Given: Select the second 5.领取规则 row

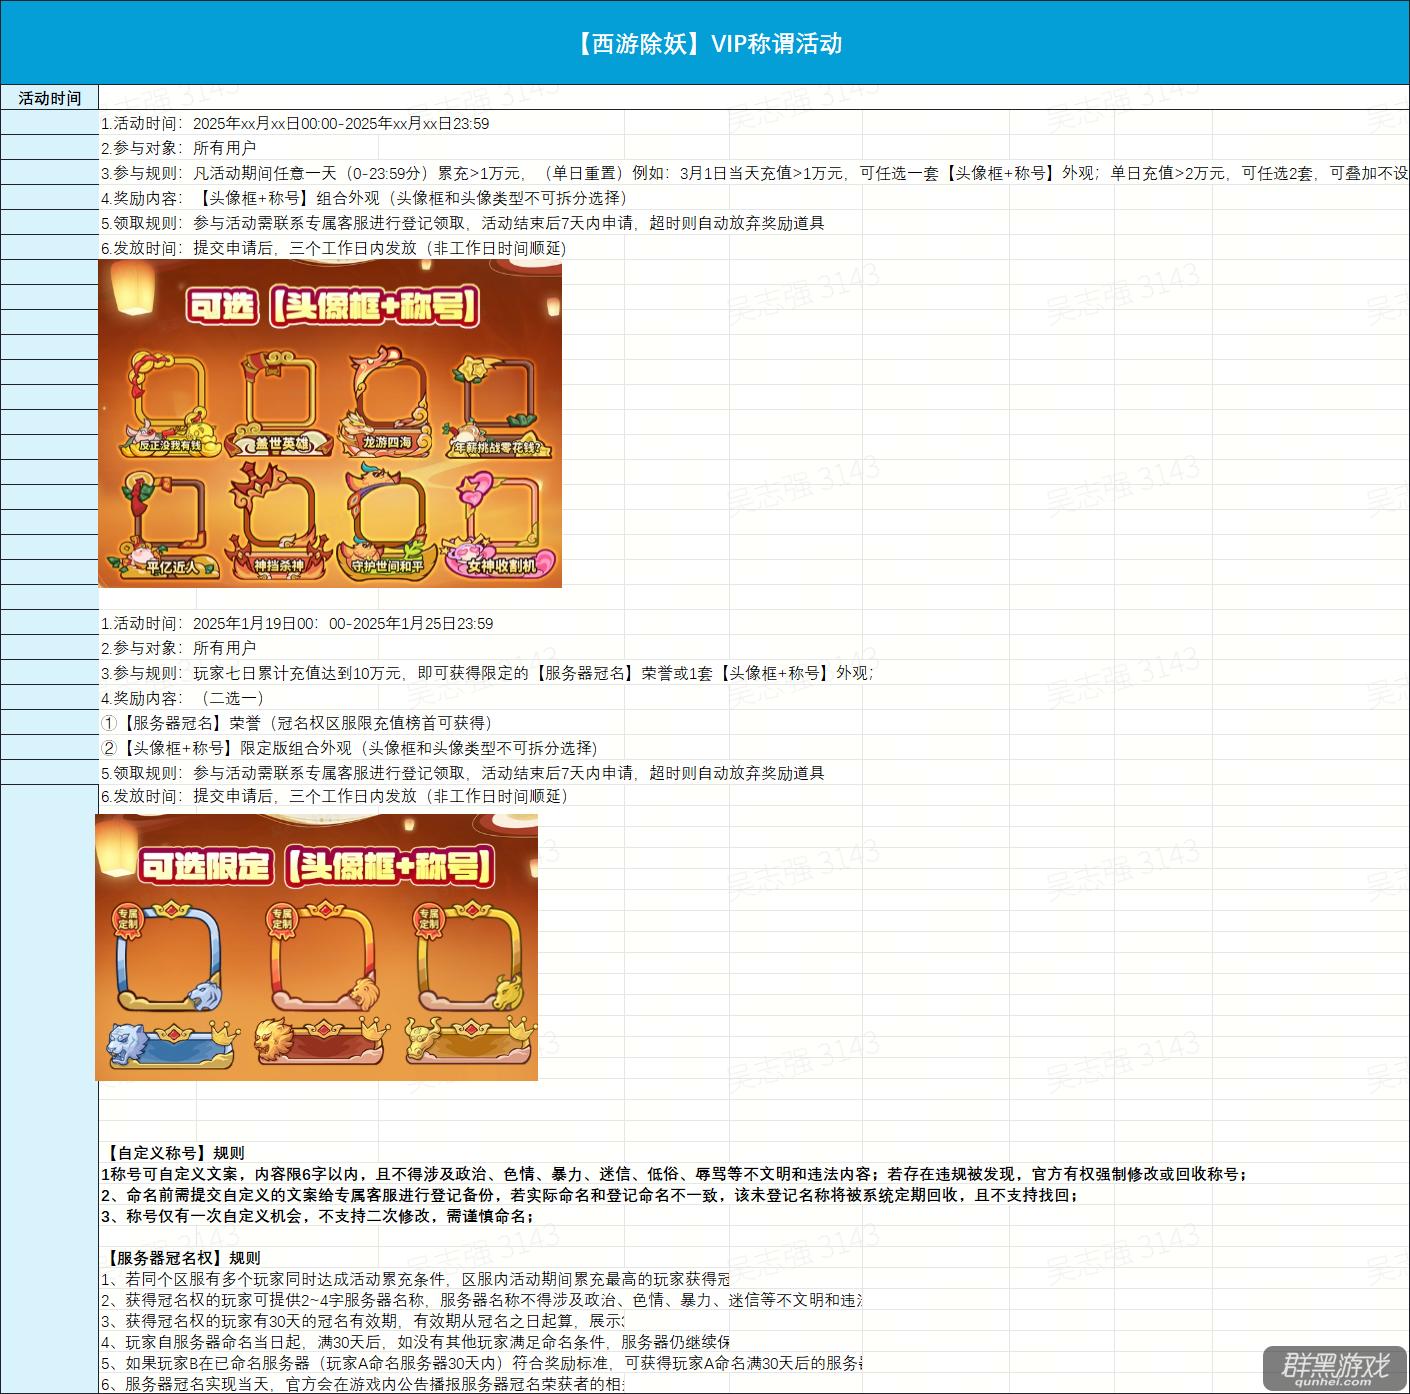Looking at the screenshot, I should 463,773.
